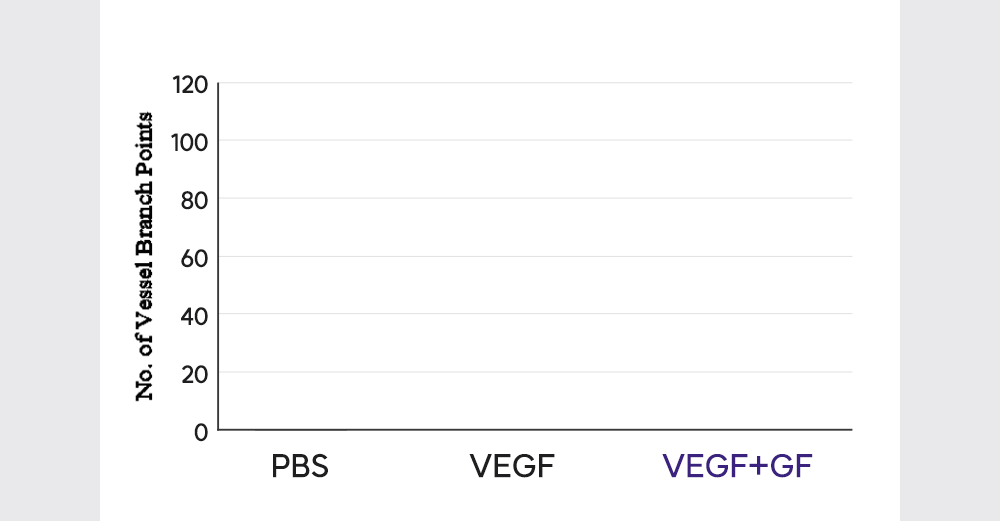Select the 80 y-axis tick label
Viewport: 1000px width, 521px height.
coord(193,199)
